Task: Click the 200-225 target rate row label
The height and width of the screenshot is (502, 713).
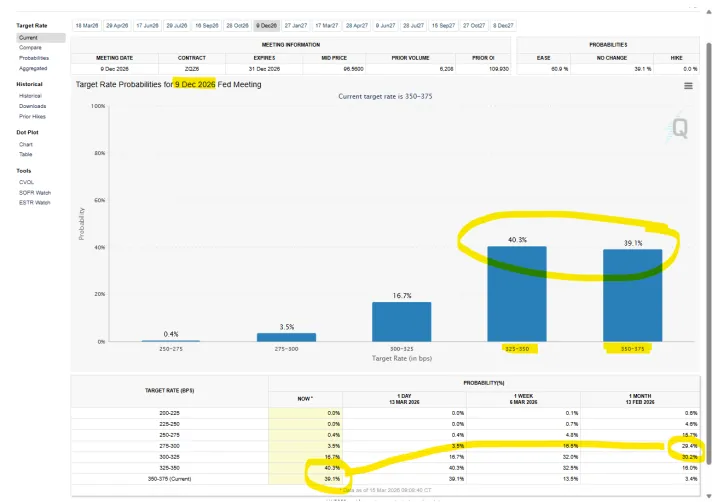Action: click(x=169, y=413)
